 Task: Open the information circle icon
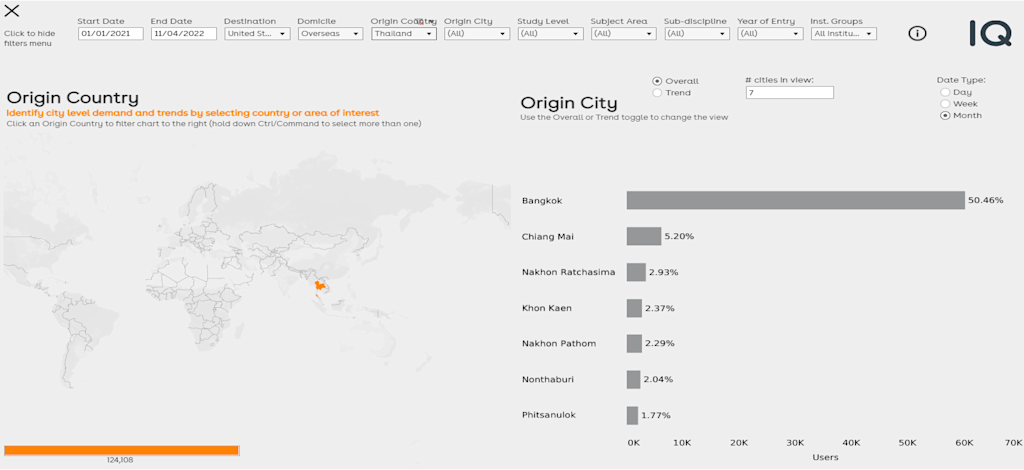coord(917,33)
